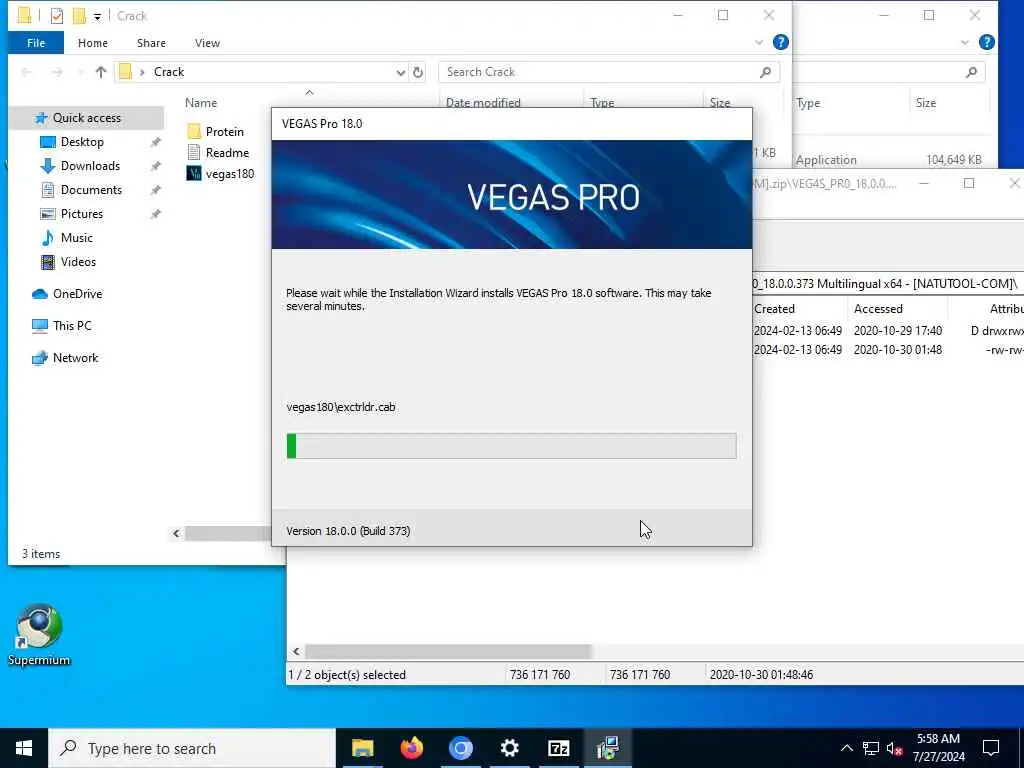Image resolution: width=1024 pixels, height=768 pixels.
Task: Select the Protein folder
Action: (x=224, y=132)
